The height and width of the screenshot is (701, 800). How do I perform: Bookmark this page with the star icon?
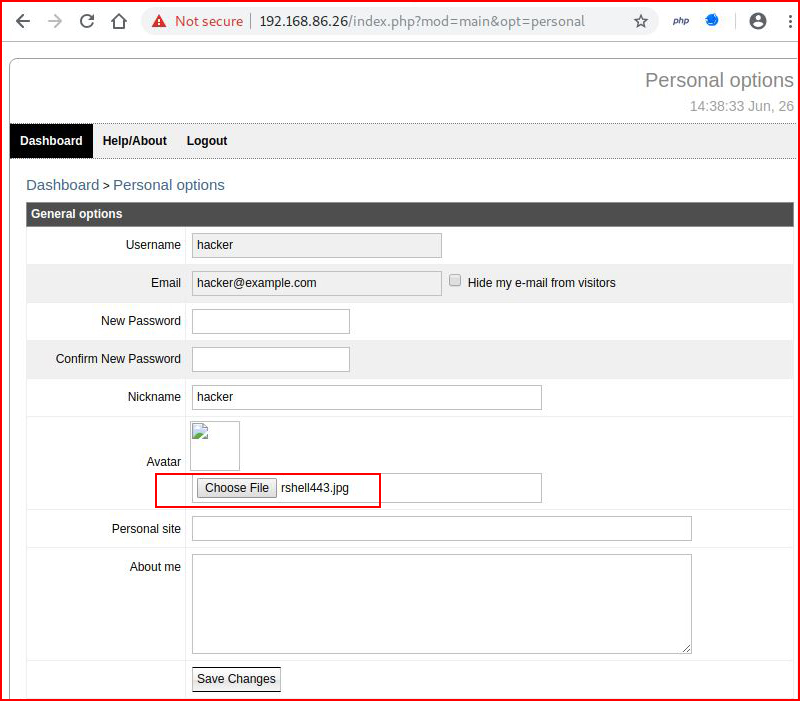coord(641,21)
